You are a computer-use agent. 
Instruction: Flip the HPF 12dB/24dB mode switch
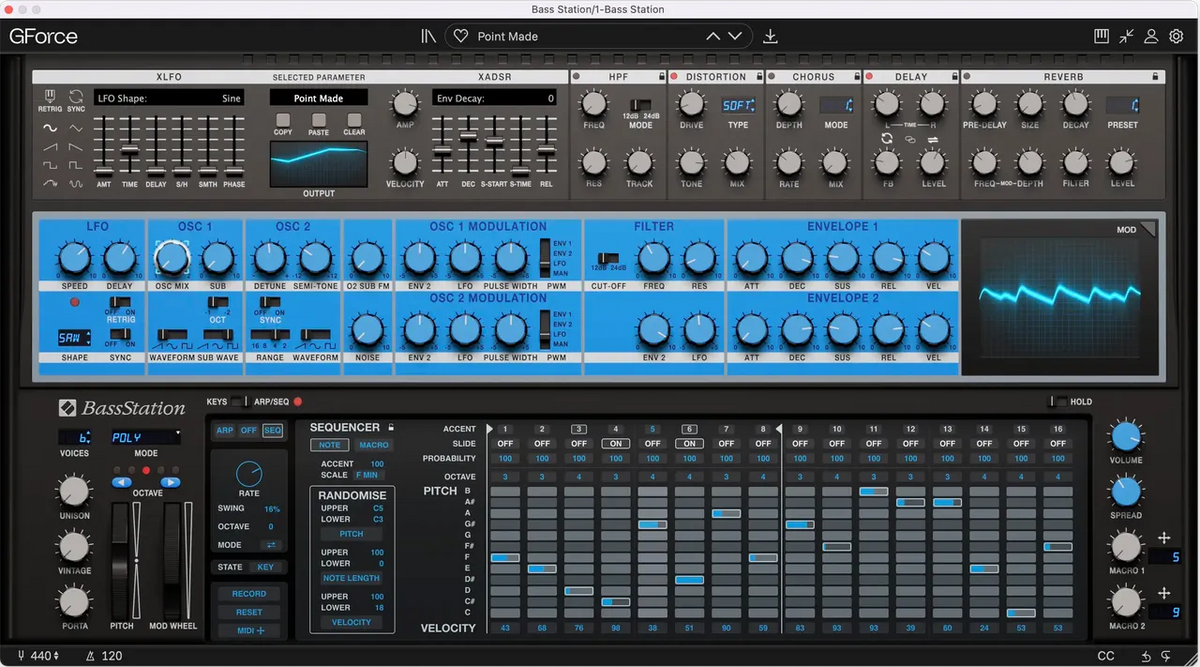coord(640,104)
